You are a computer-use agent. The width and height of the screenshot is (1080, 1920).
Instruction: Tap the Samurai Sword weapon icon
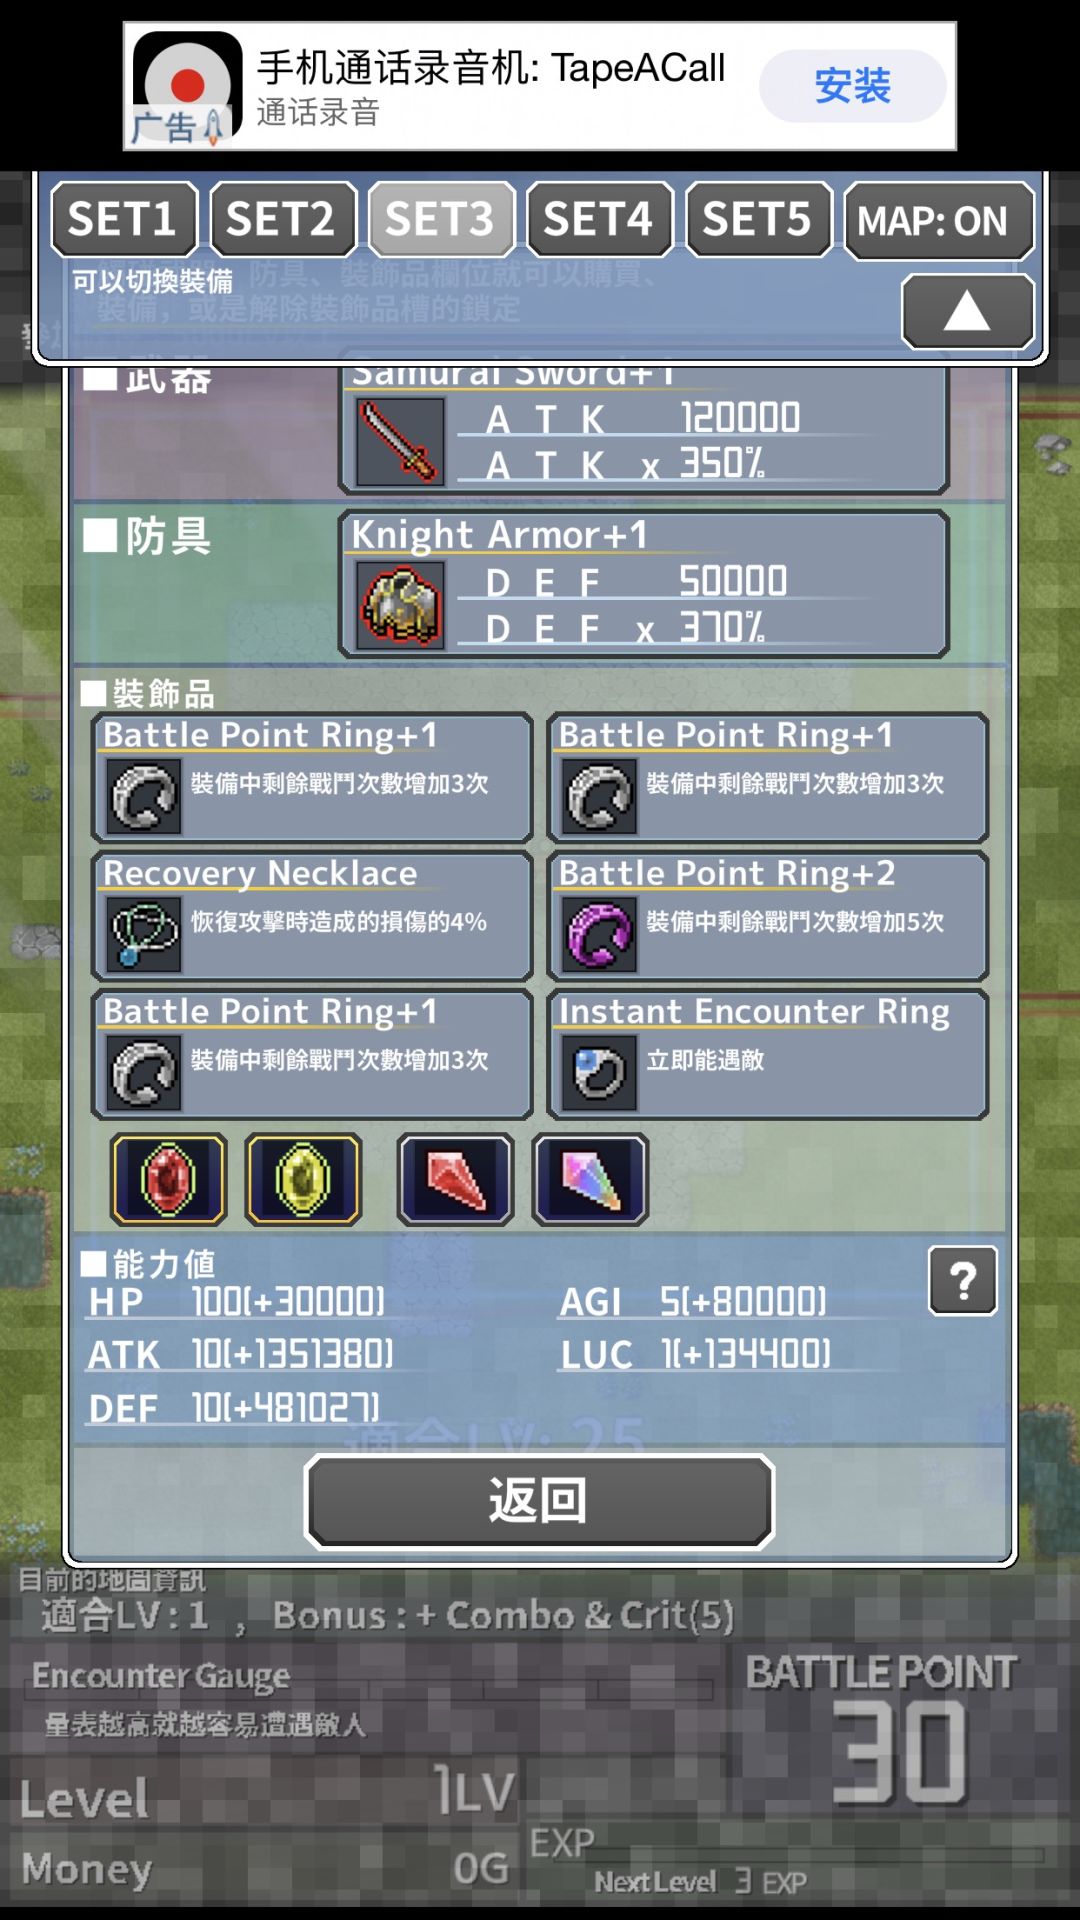(x=400, y=441)
